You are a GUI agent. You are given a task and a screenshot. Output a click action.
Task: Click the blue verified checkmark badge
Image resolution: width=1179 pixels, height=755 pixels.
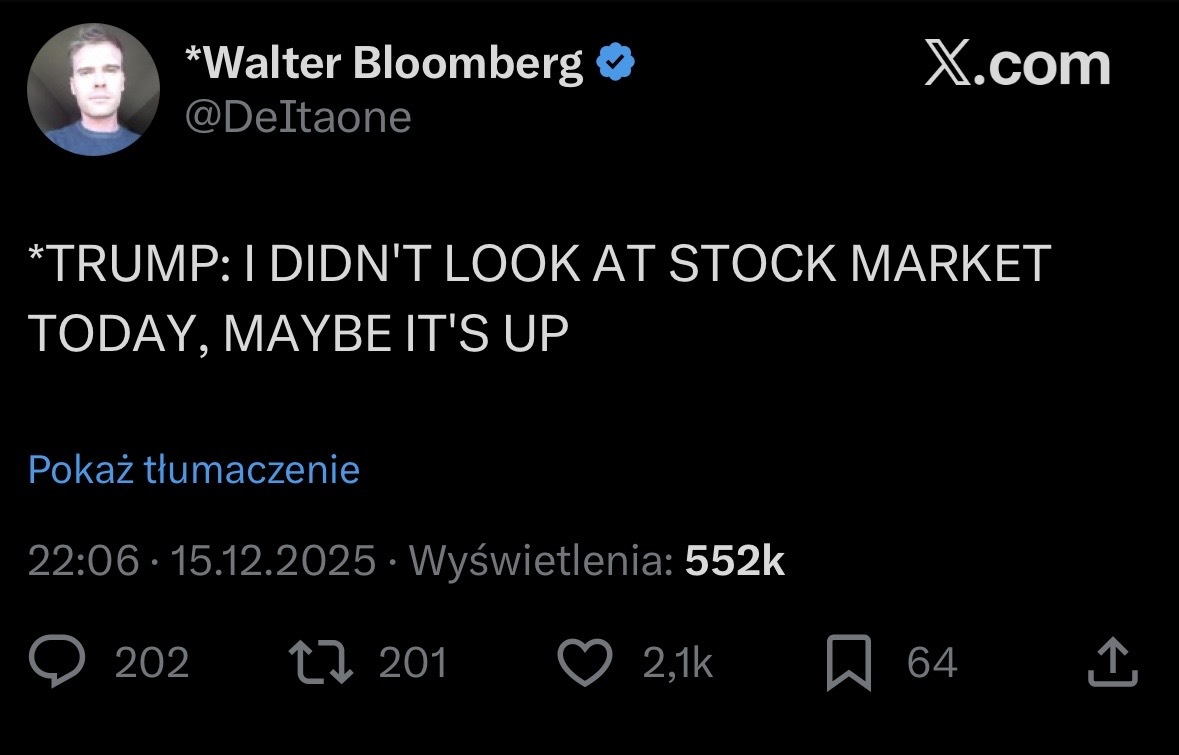pos(616,65)
